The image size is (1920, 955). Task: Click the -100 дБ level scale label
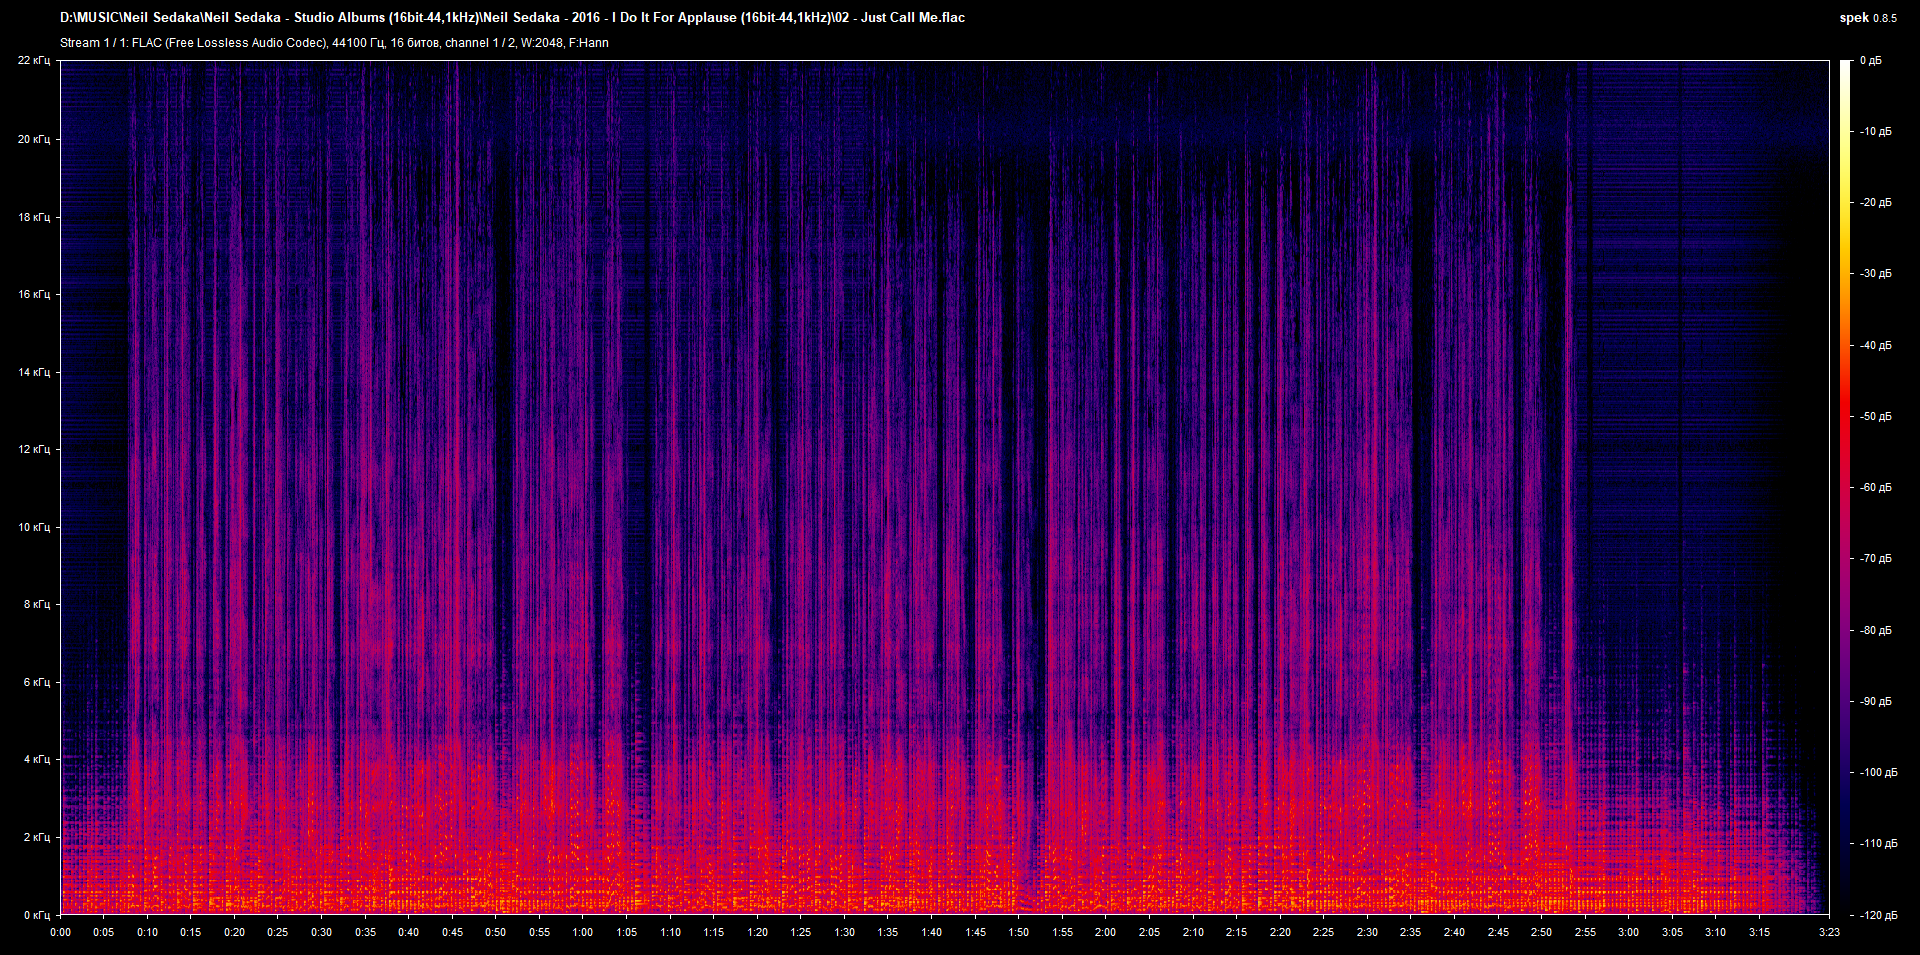(x=1878, y=772)
